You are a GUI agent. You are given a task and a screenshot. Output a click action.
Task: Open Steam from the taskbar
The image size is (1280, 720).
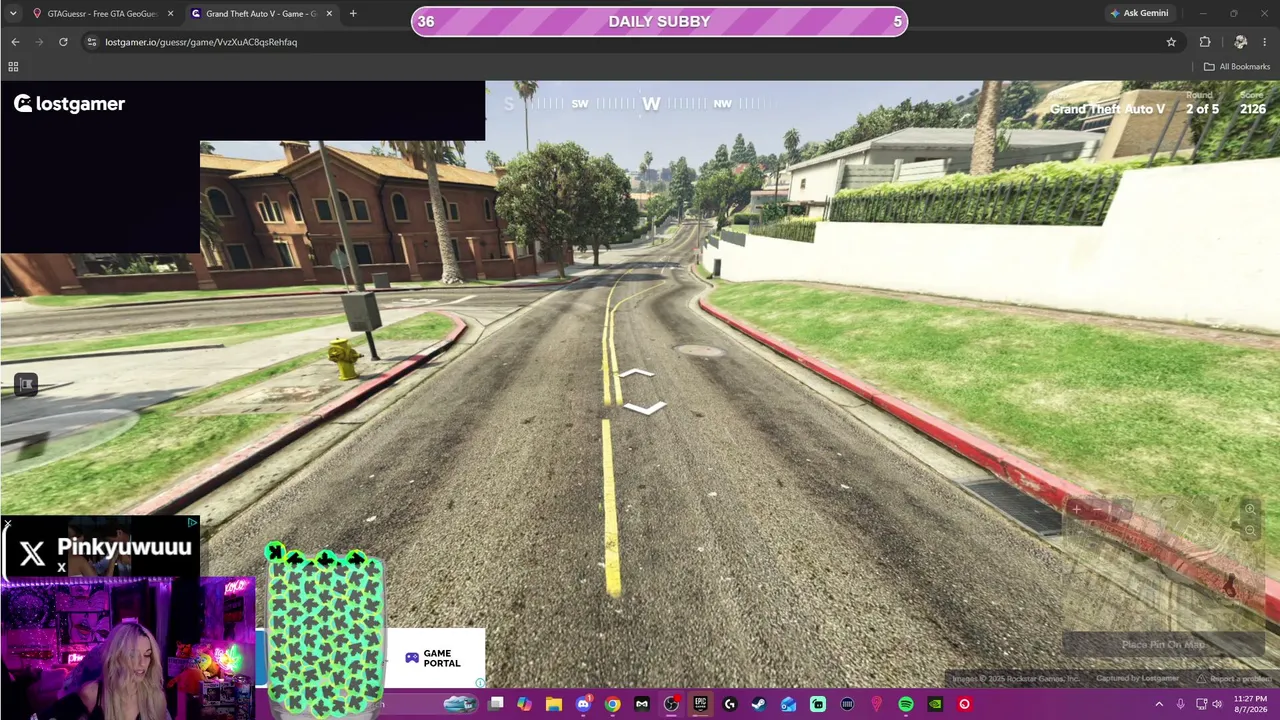pyautogui.click(x=759, y=704)
